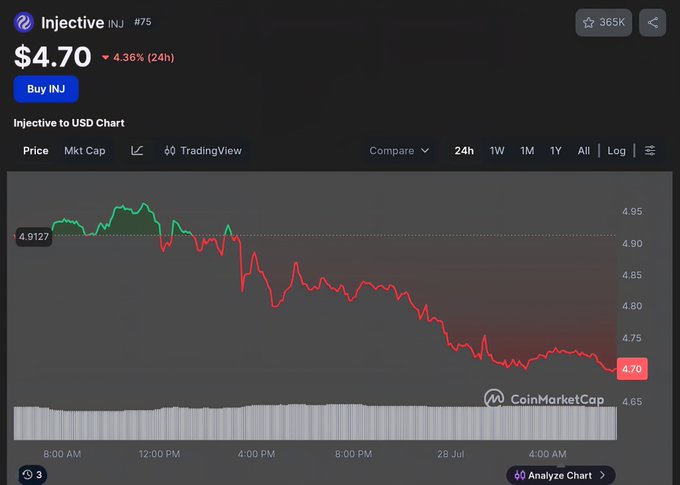Image resolution: width=680 pixels, height=485 pixels.
Task: Select the 1Y time range
Action: 556,151
